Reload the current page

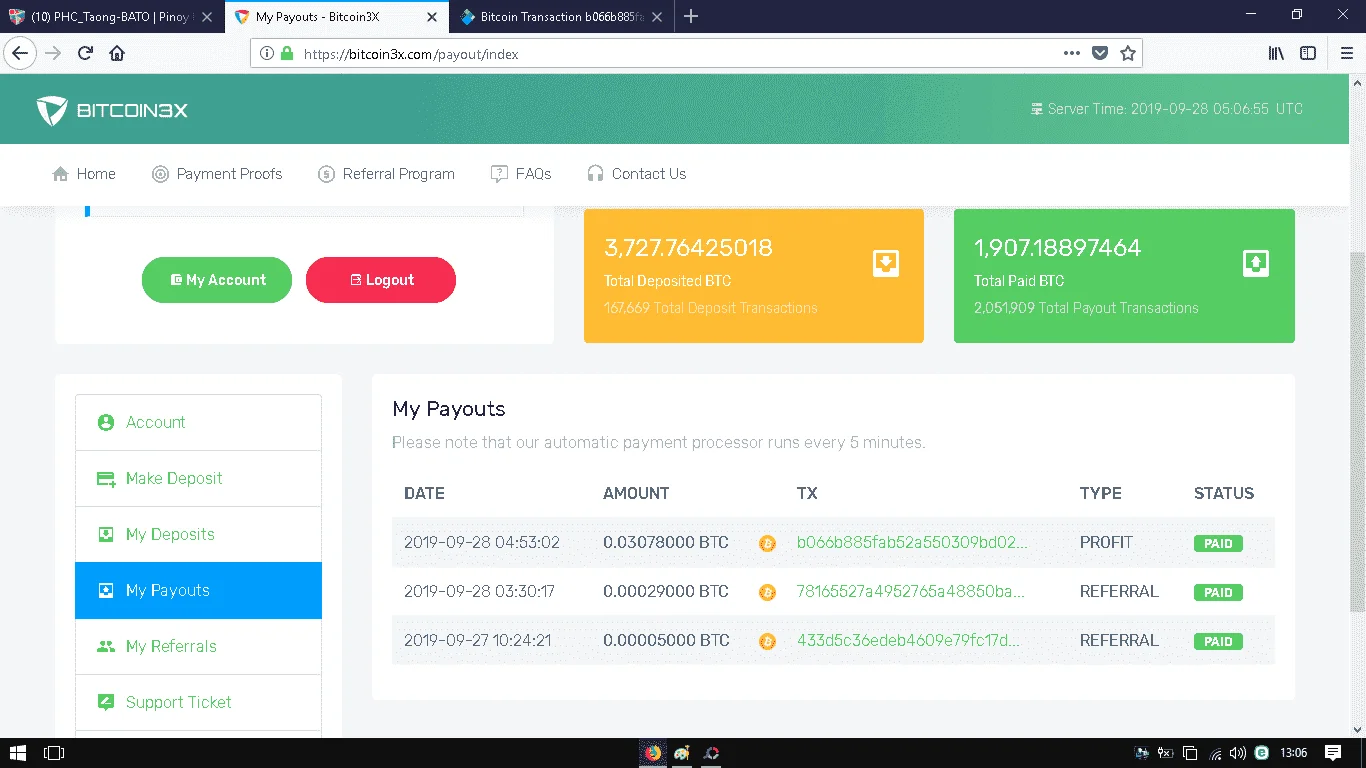click(x=86, y=54)
